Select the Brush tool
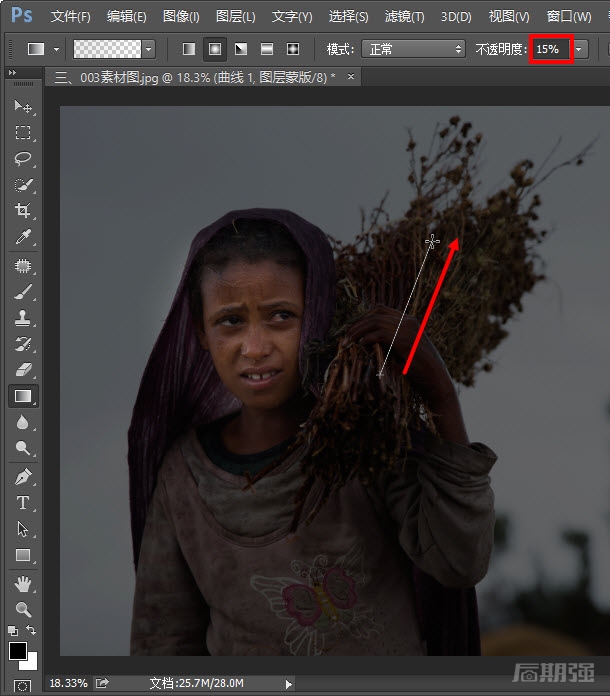 tap(23, 292)
